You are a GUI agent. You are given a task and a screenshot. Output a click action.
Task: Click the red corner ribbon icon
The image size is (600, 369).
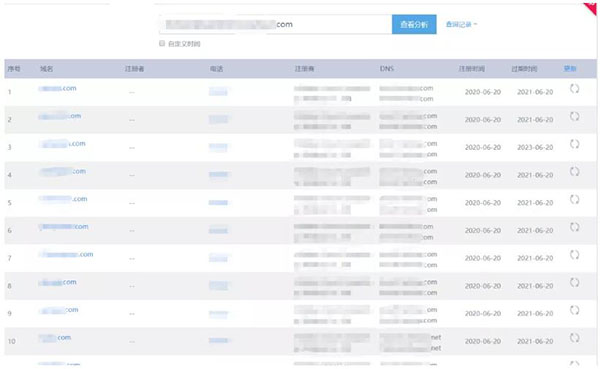(x=591, y=8)
